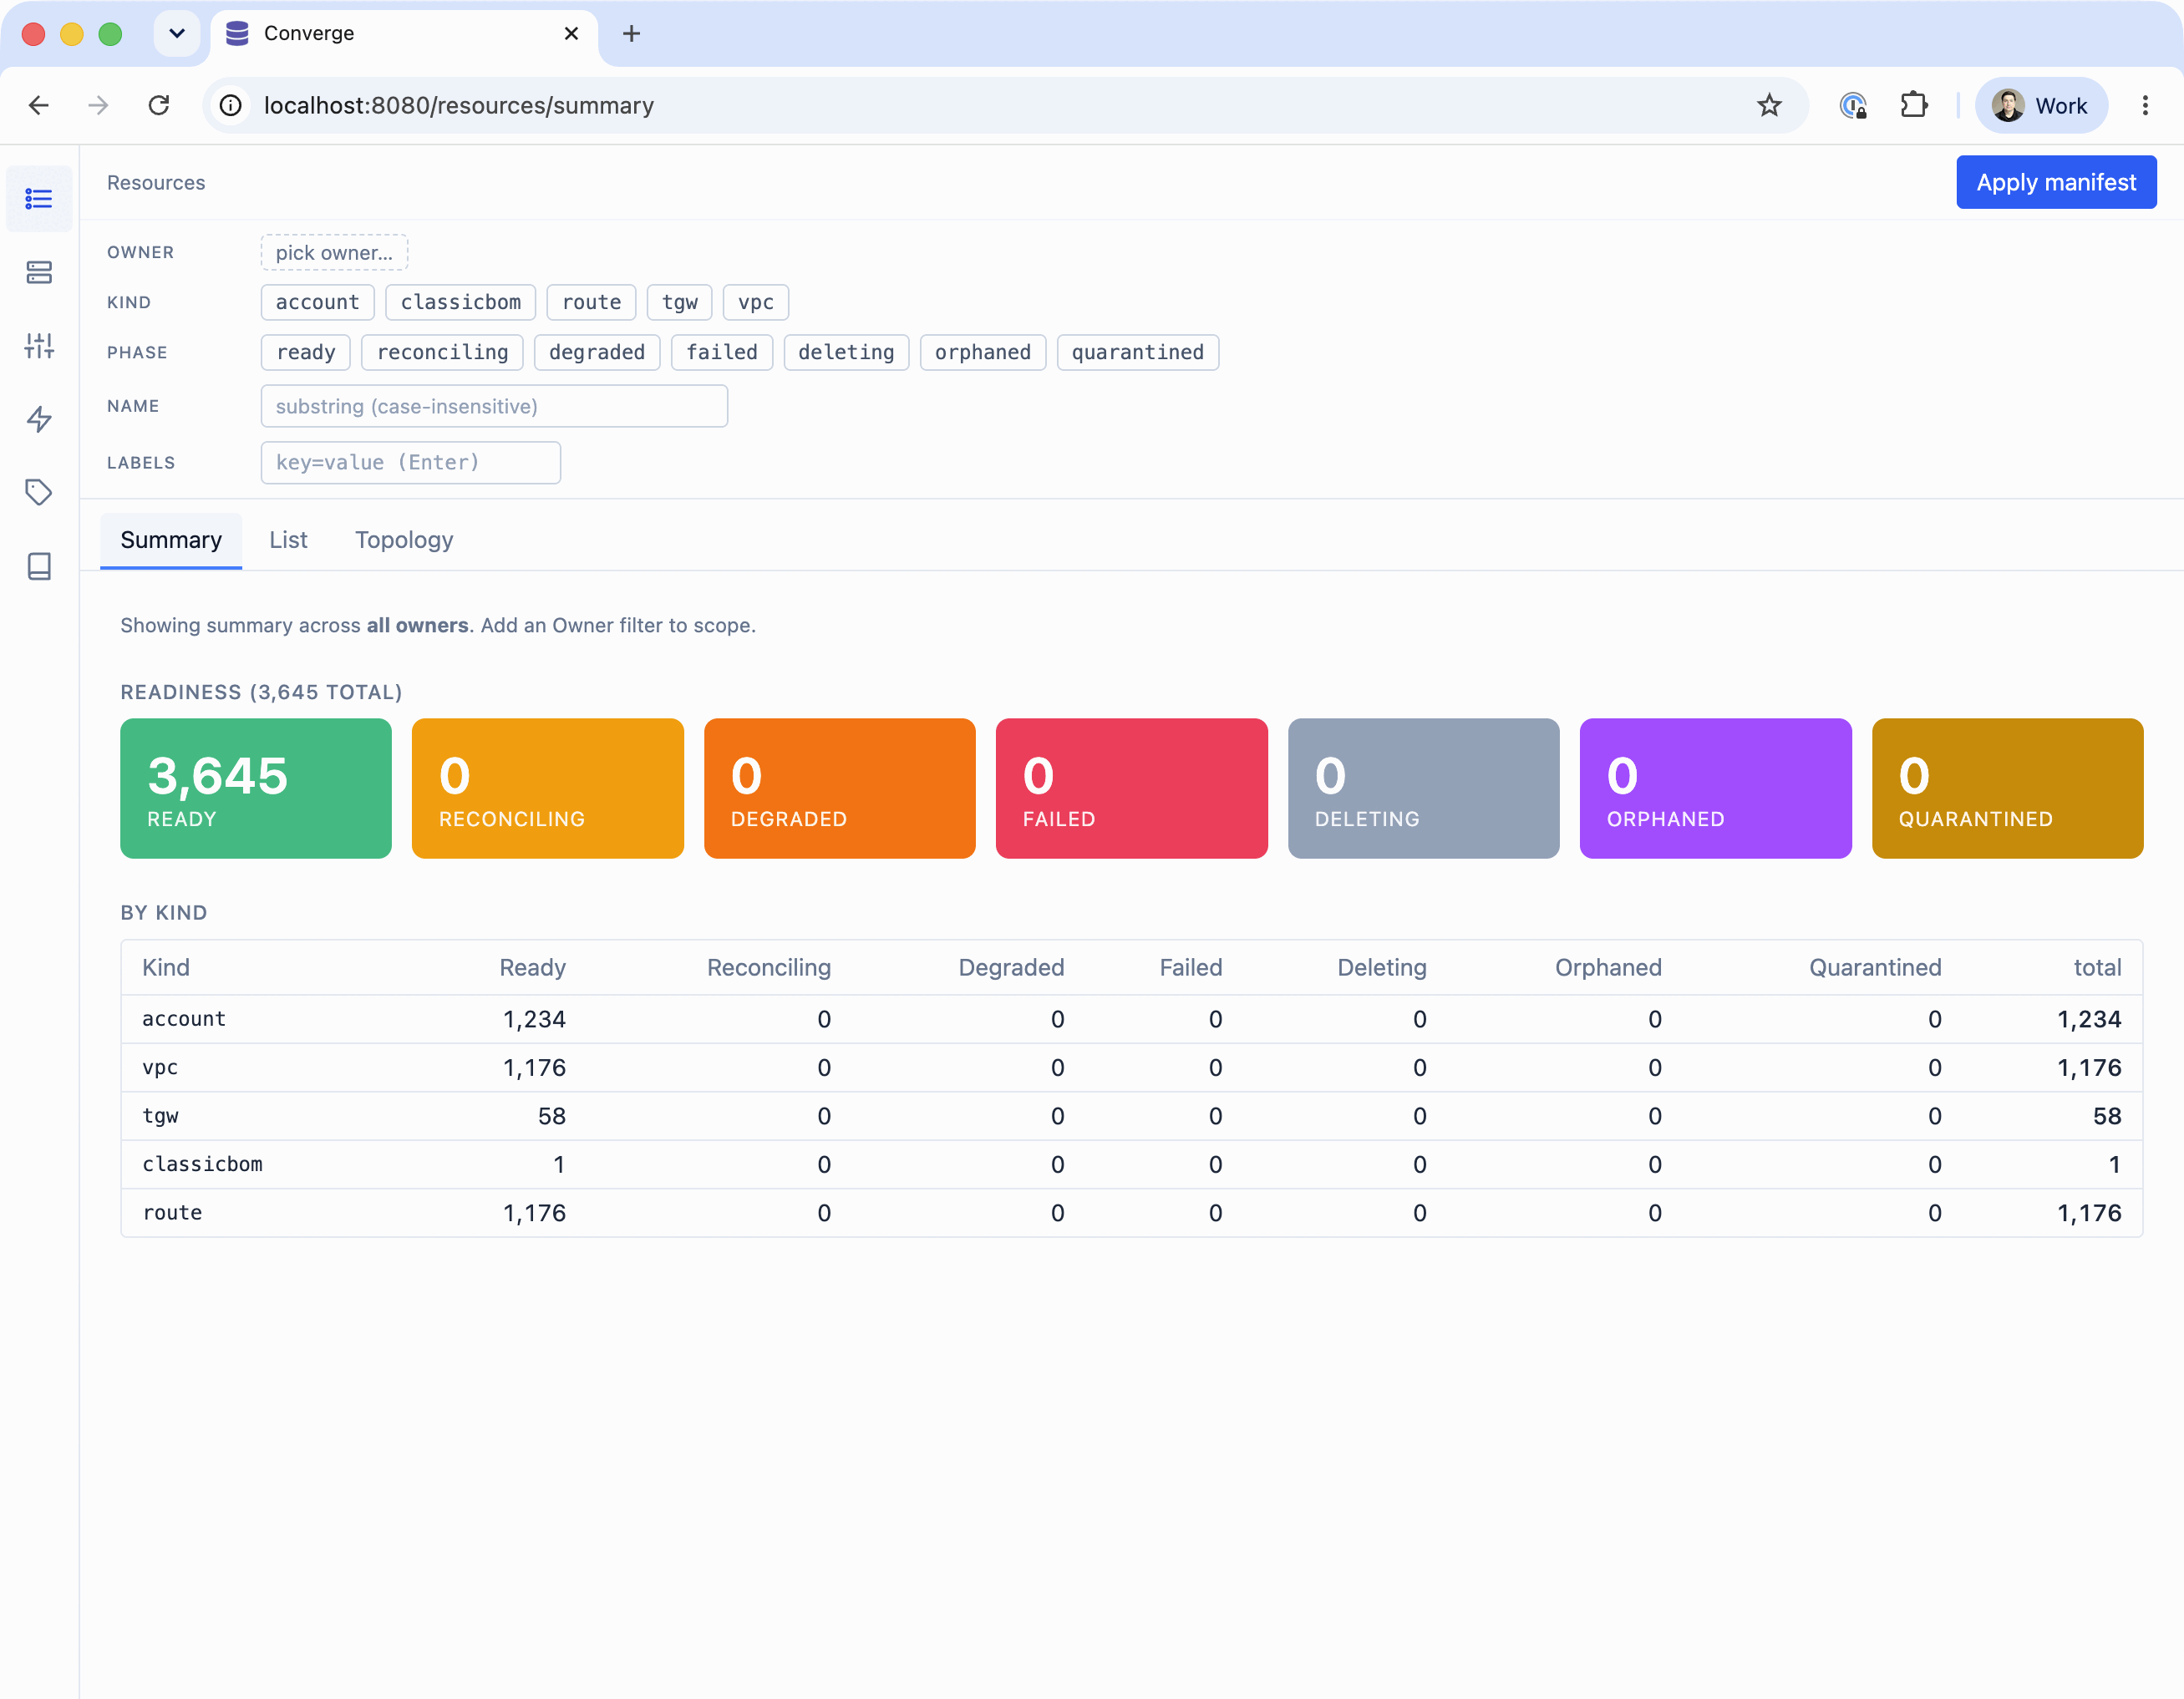Toggle the deleting phase filter

[x=846, y=352]
